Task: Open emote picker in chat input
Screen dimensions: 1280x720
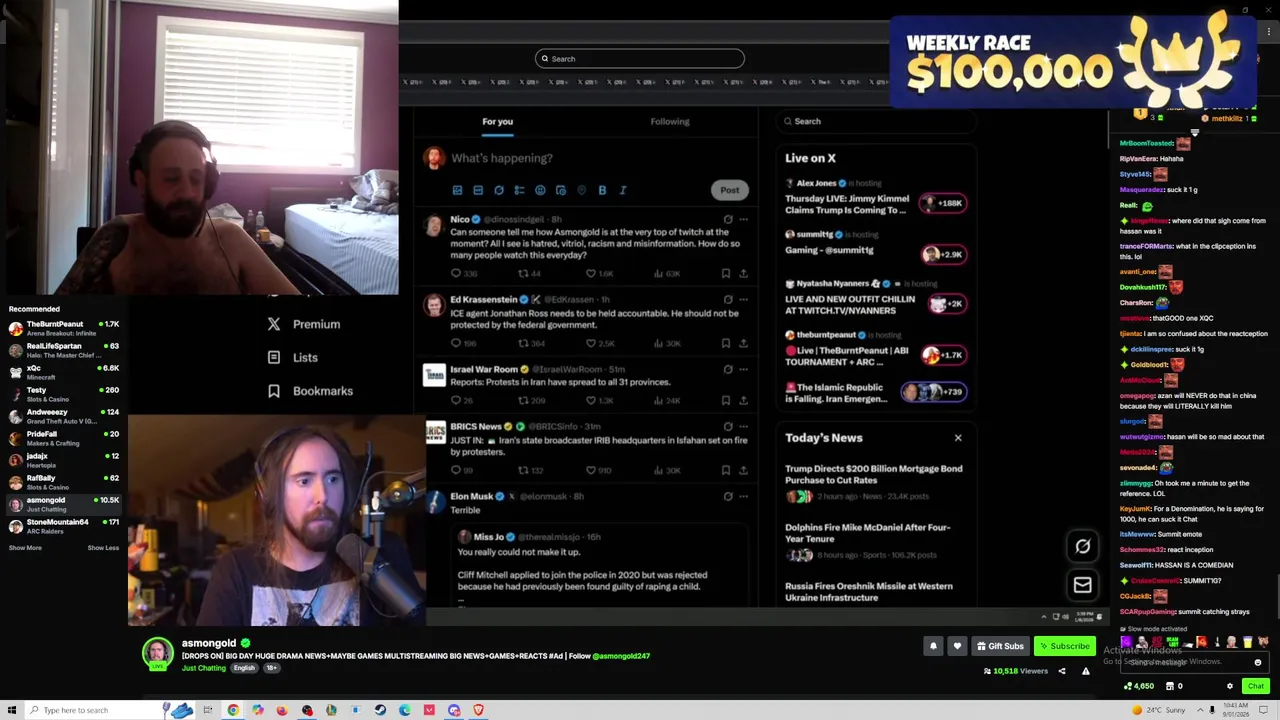Action: tap(1258, 662)
